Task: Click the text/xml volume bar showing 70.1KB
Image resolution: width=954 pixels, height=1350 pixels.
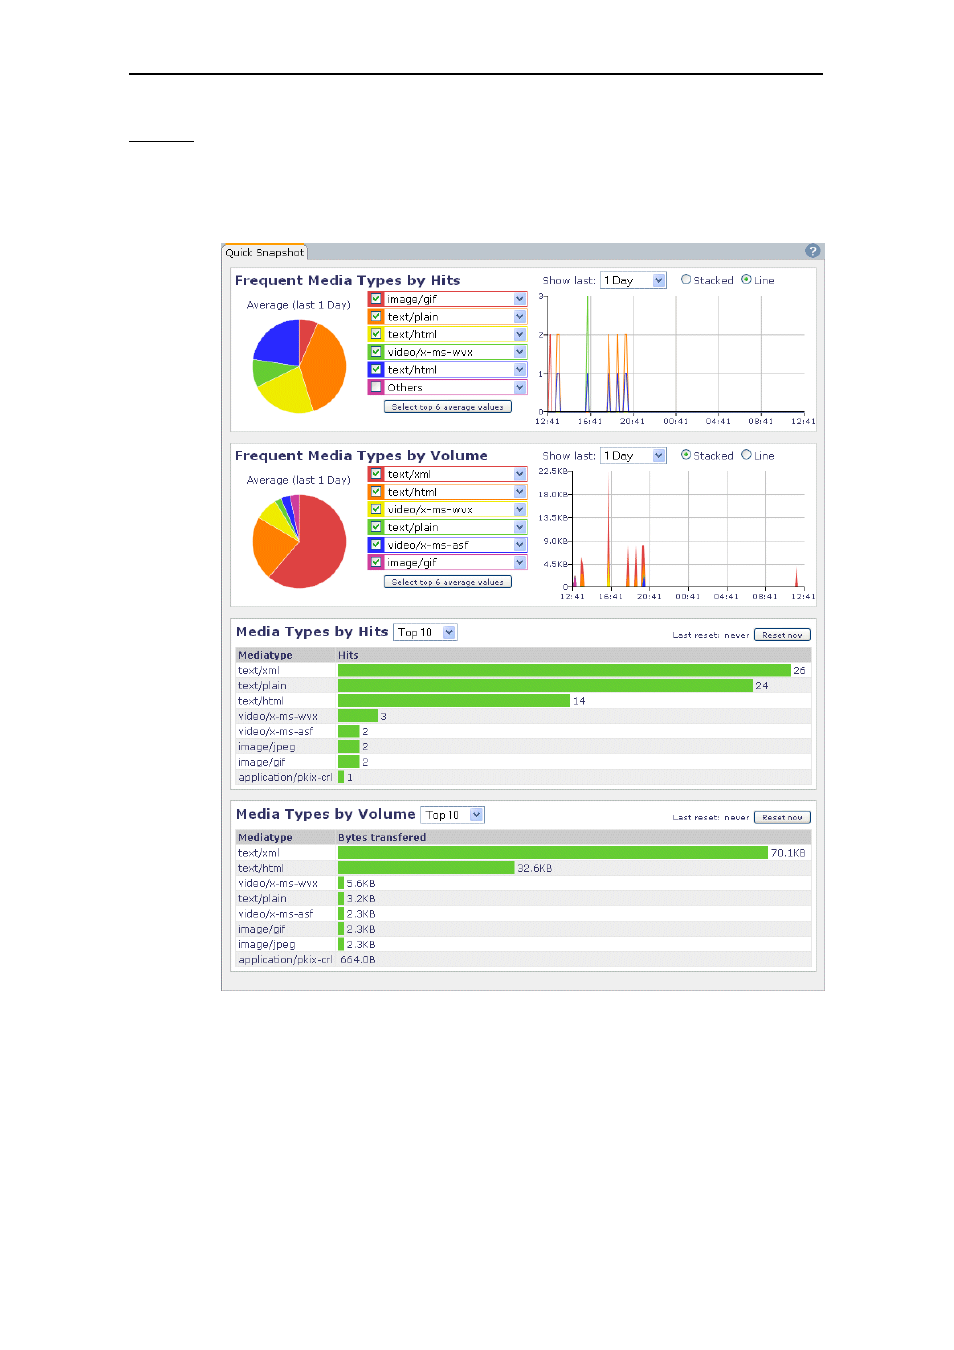Action: [553, 853]
